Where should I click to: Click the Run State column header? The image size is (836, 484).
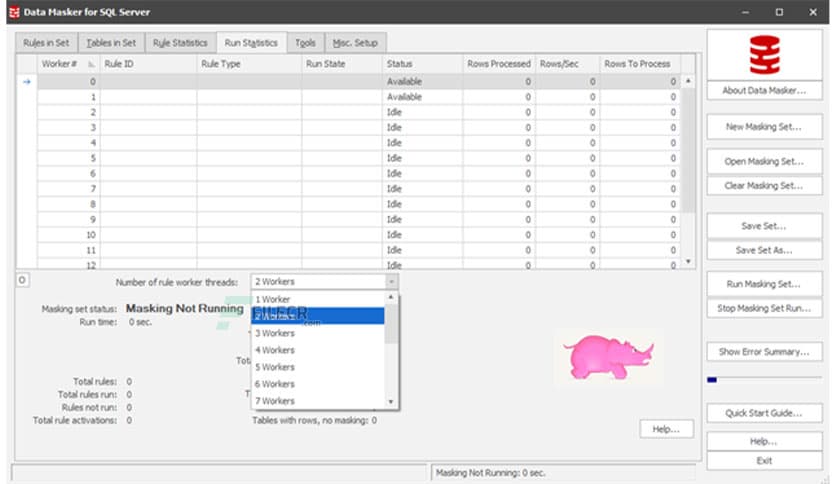pyautogui.click(x=342, y=64)
